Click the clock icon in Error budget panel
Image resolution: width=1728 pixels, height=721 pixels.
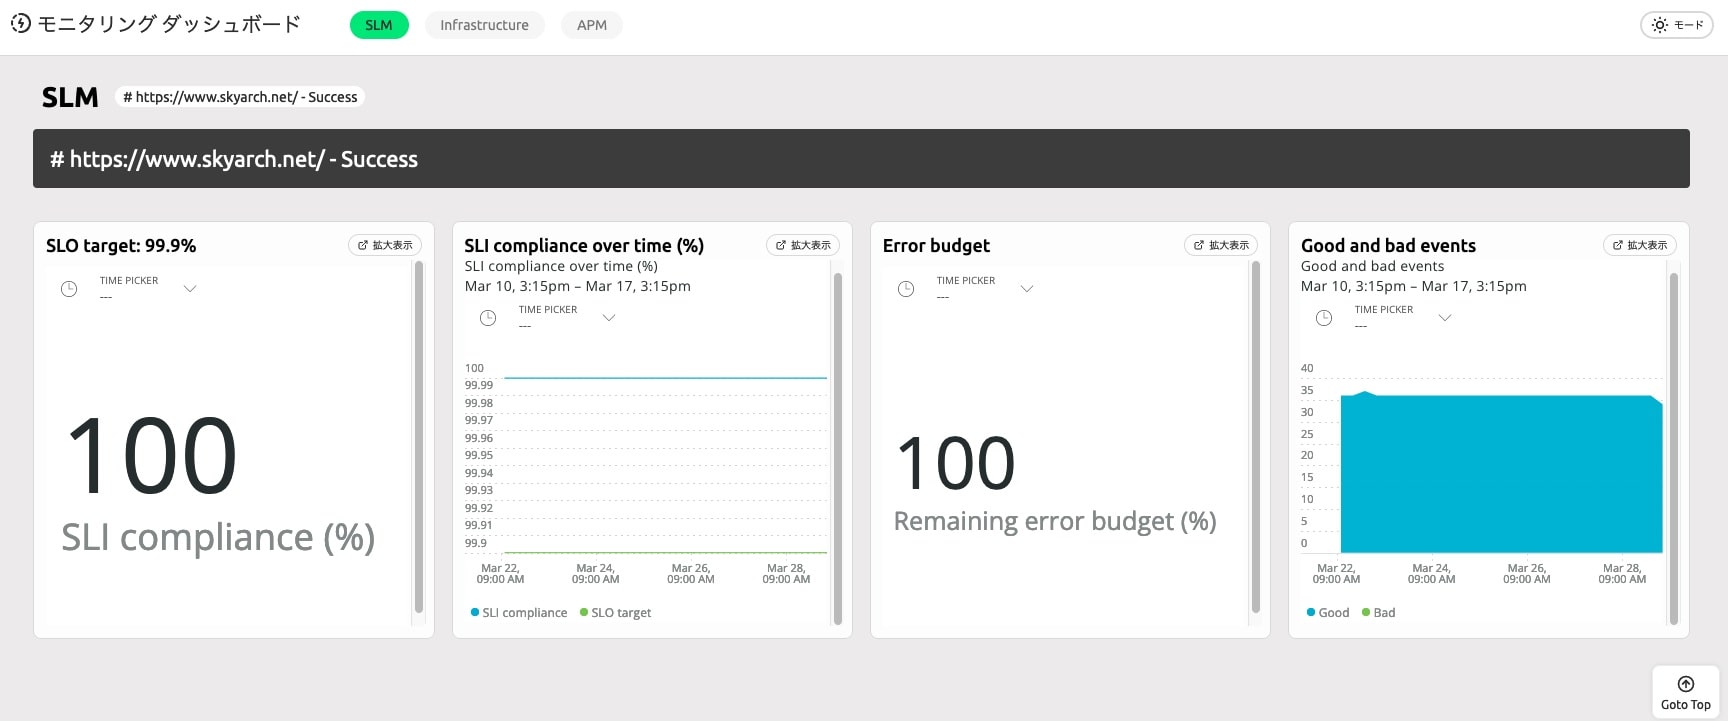click(906, 289)
